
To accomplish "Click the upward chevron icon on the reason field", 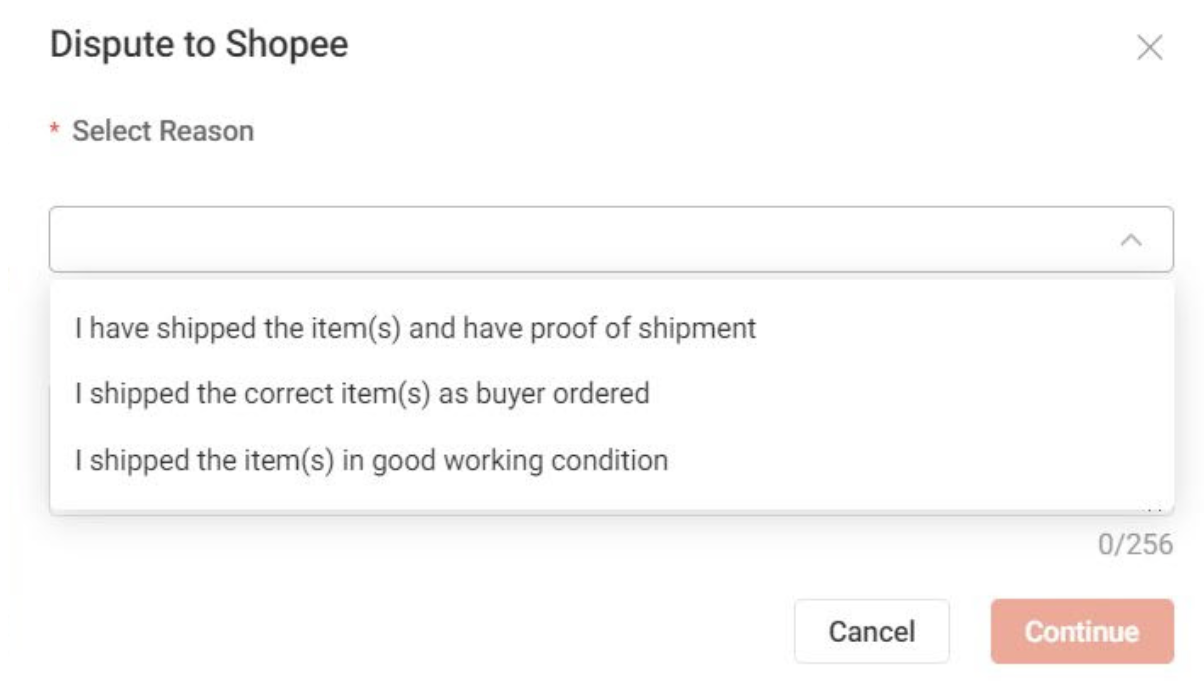I will point(1129,238).
